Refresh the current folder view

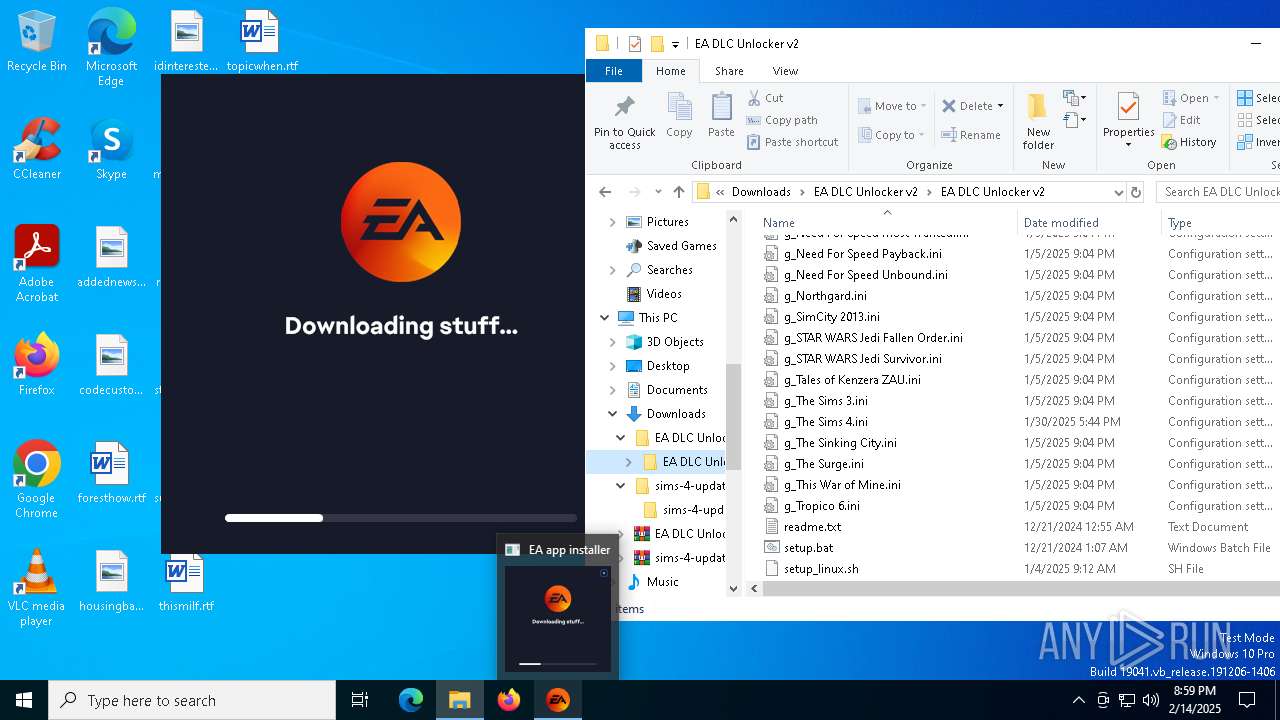(x=1135, y=192)
